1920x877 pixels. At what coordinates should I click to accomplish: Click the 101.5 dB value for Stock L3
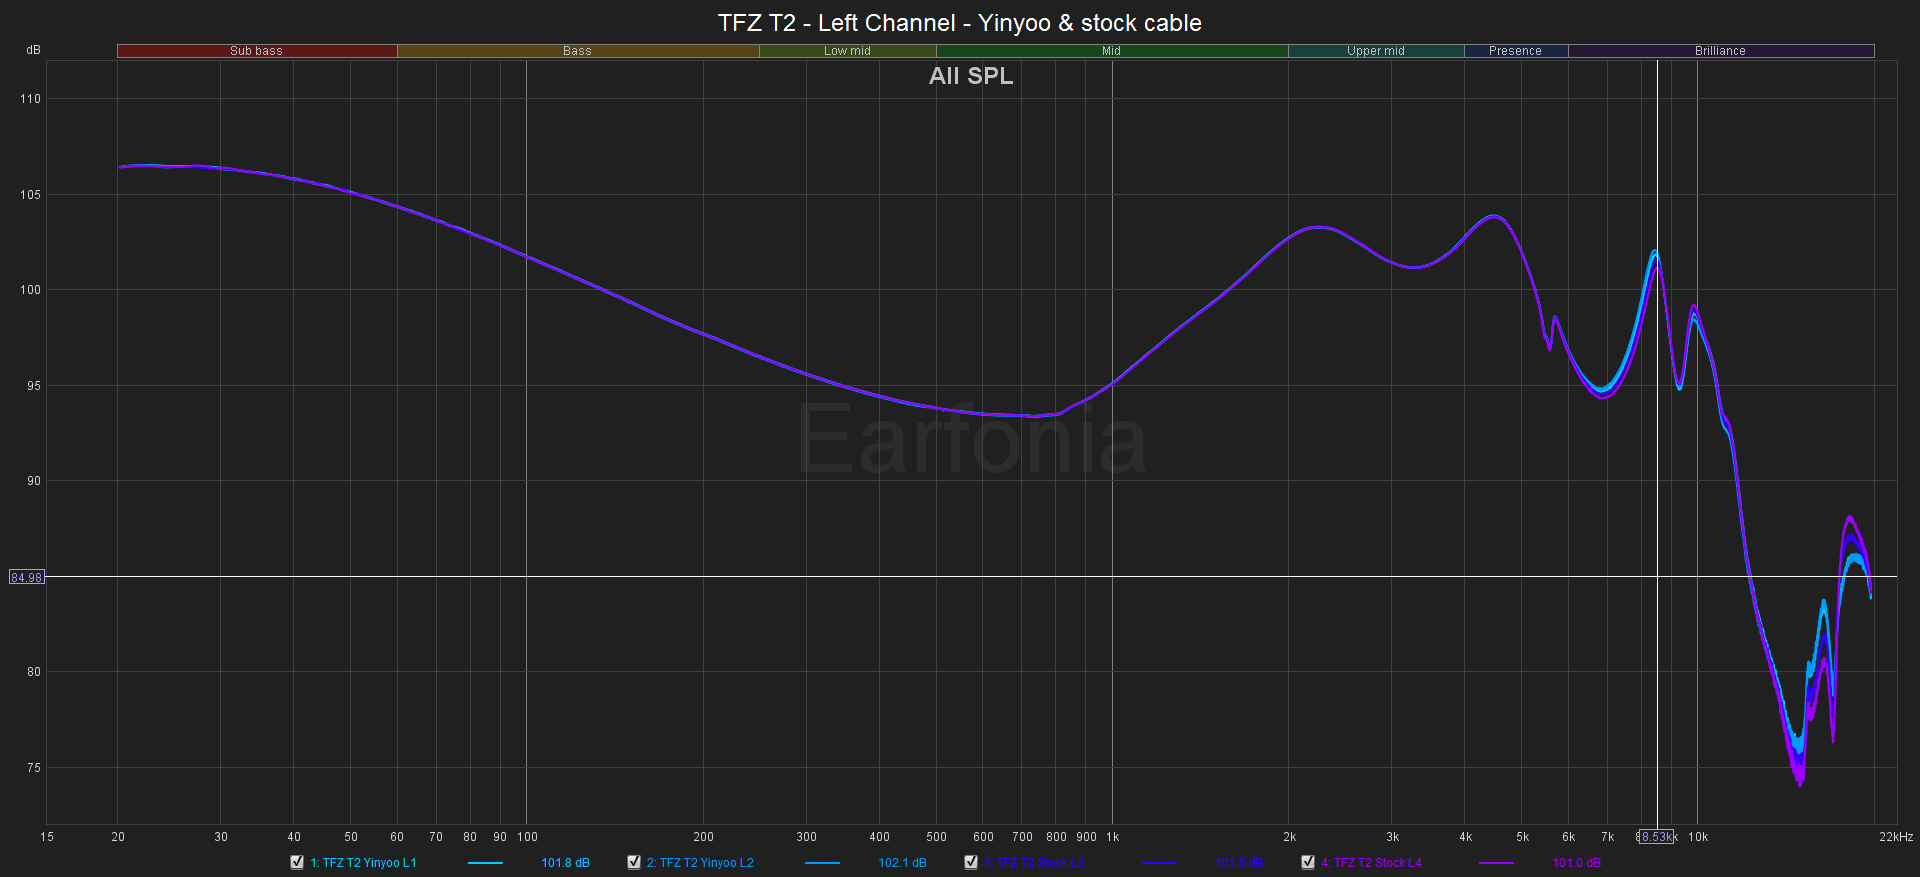point(1239,863)
